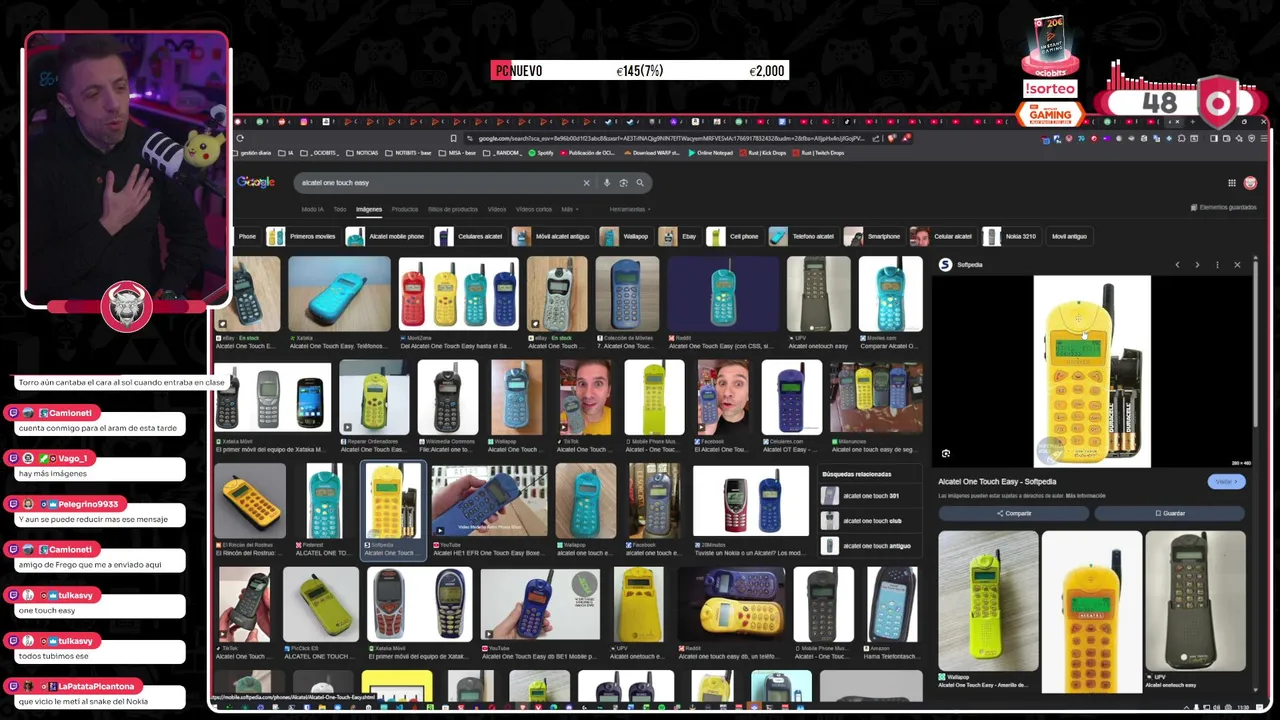Click the Visitar button in preview panel
This screenshot has height=720, width=1280.
pos(1225,481)
